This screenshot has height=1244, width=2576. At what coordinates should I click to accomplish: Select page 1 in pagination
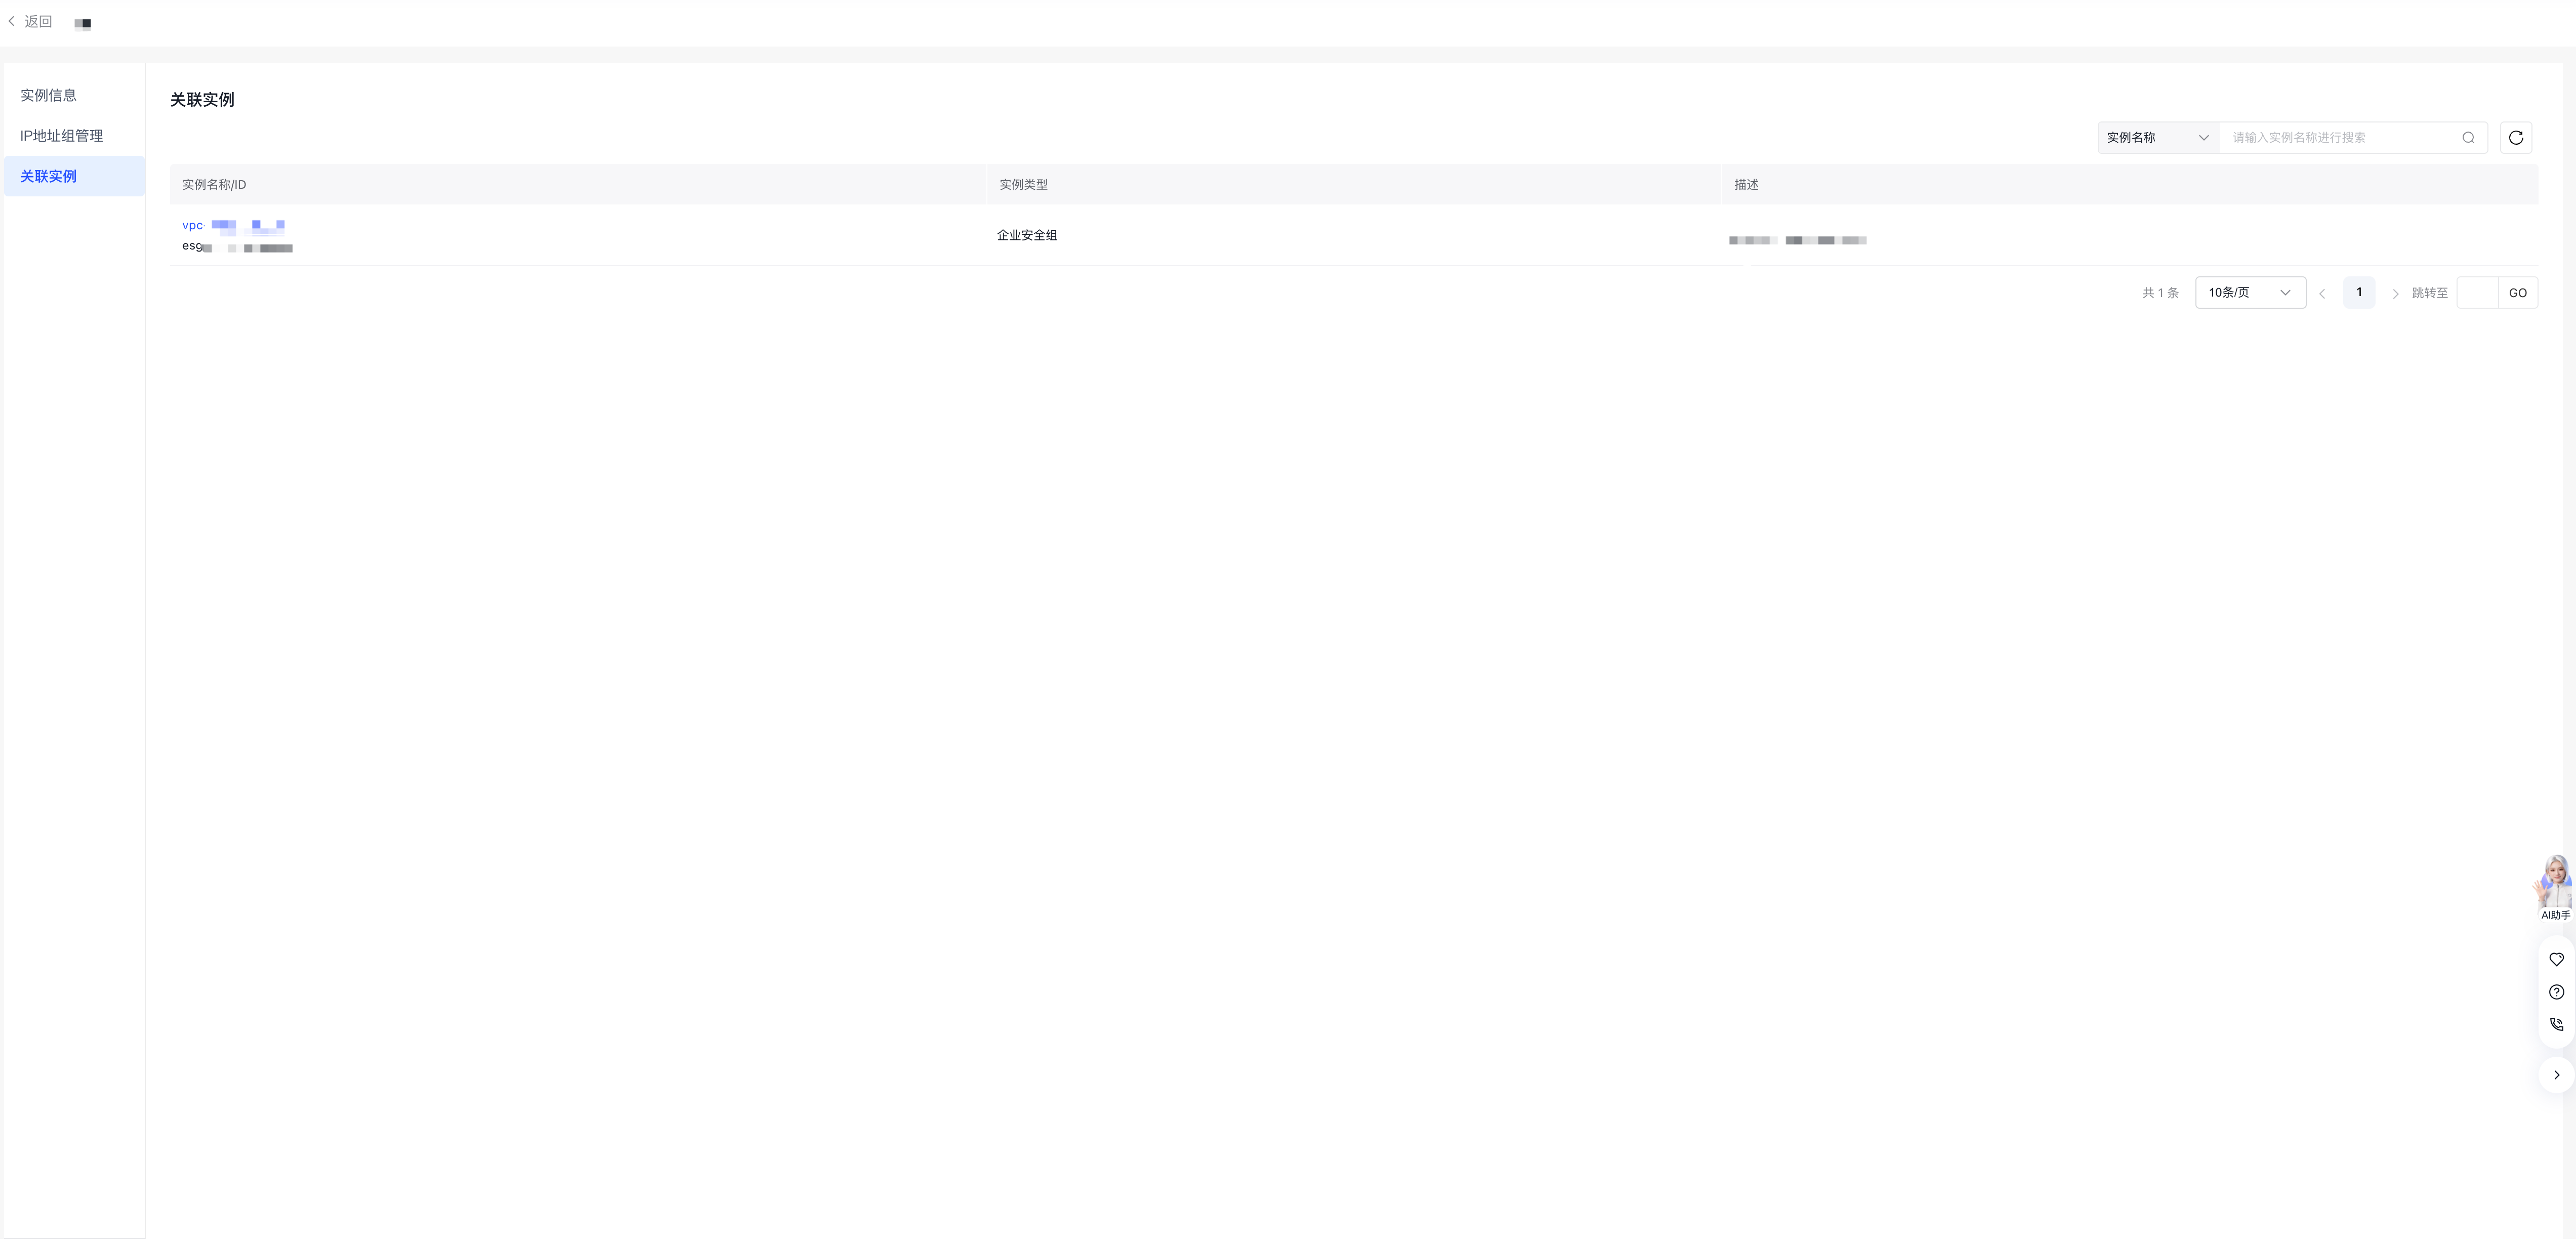pyautogui.click(x=2359, y=293)
